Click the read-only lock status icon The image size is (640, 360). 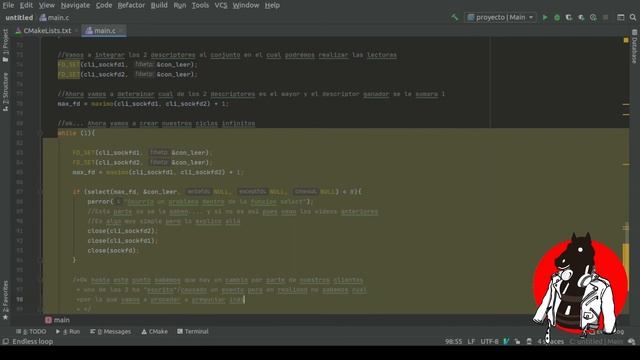(x=517, y=342)
